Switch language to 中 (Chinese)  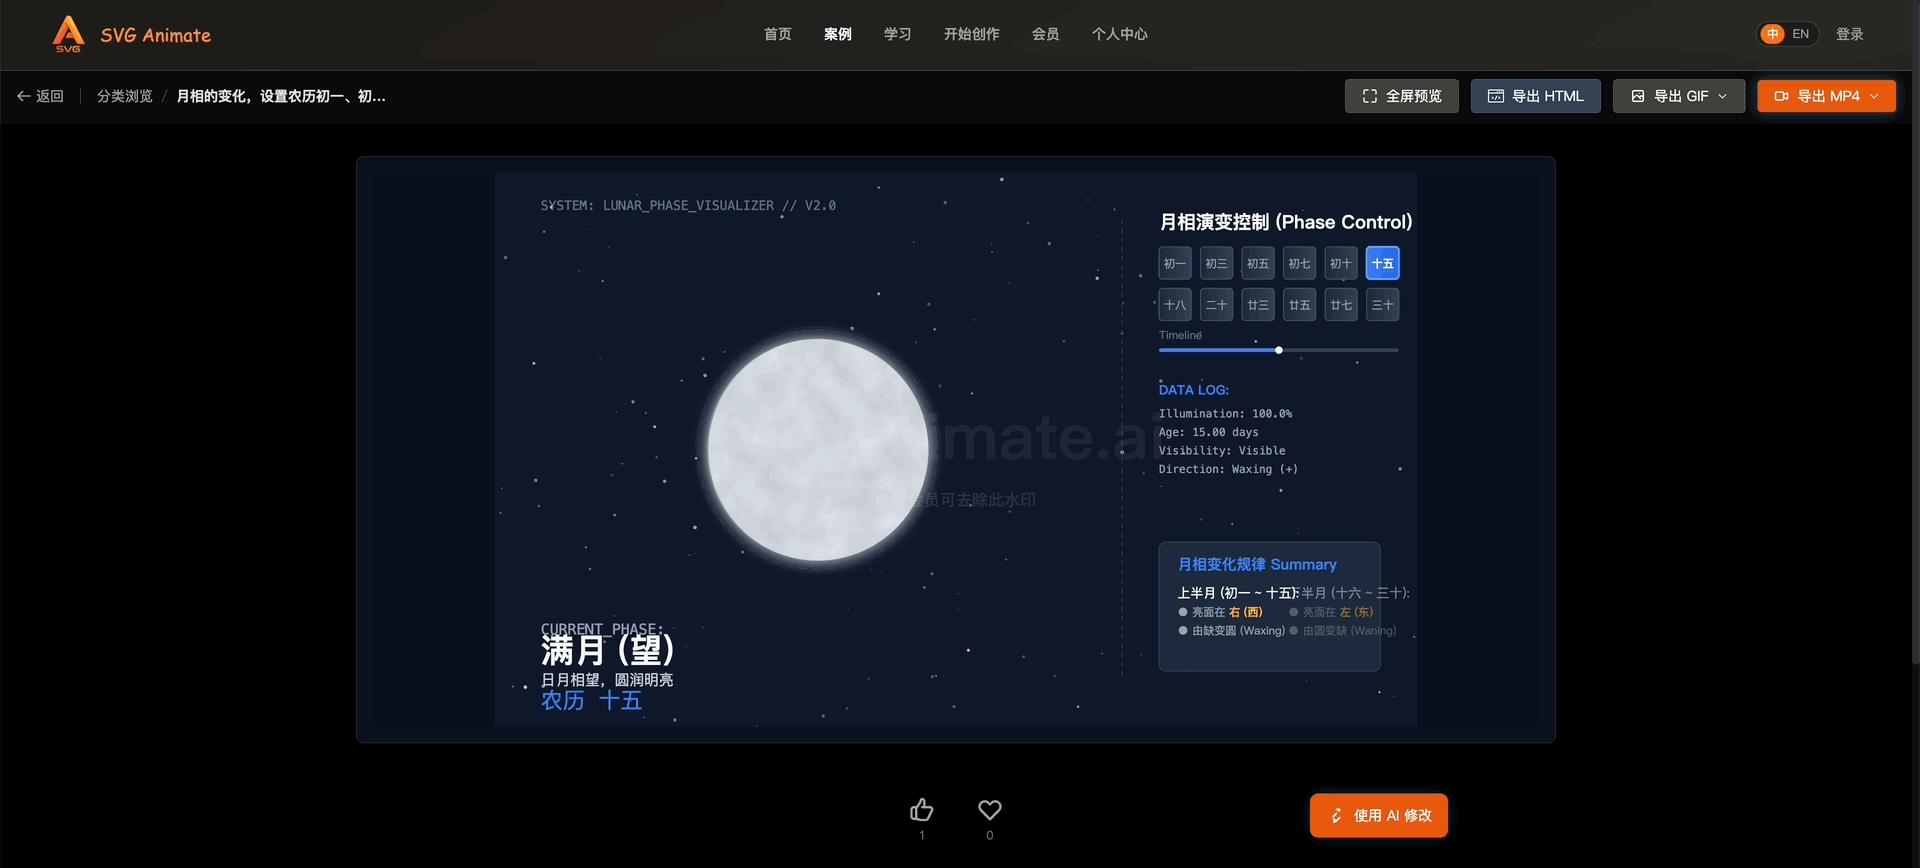coord(1772,34)
